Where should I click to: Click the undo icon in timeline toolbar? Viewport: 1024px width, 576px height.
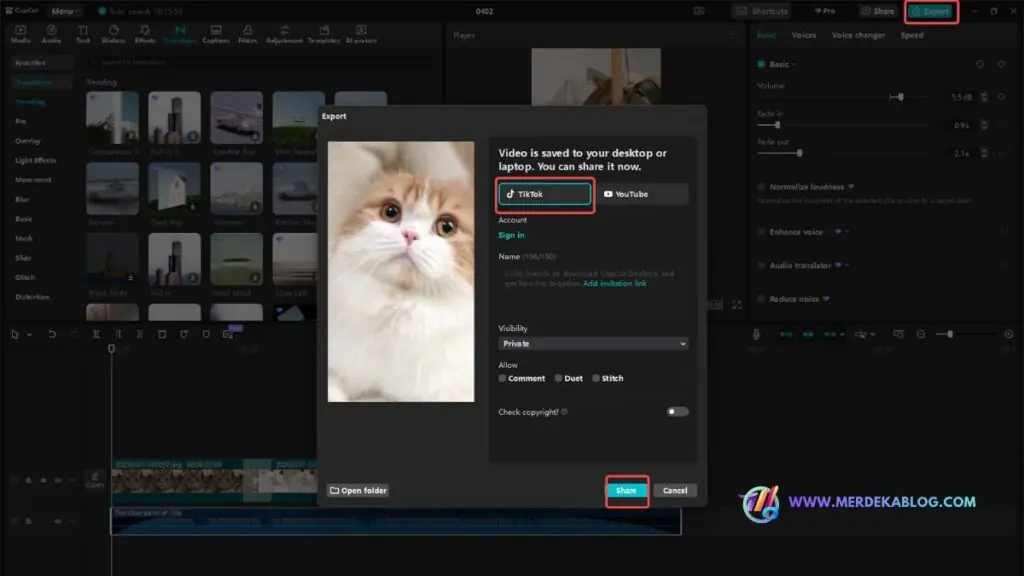52,334
